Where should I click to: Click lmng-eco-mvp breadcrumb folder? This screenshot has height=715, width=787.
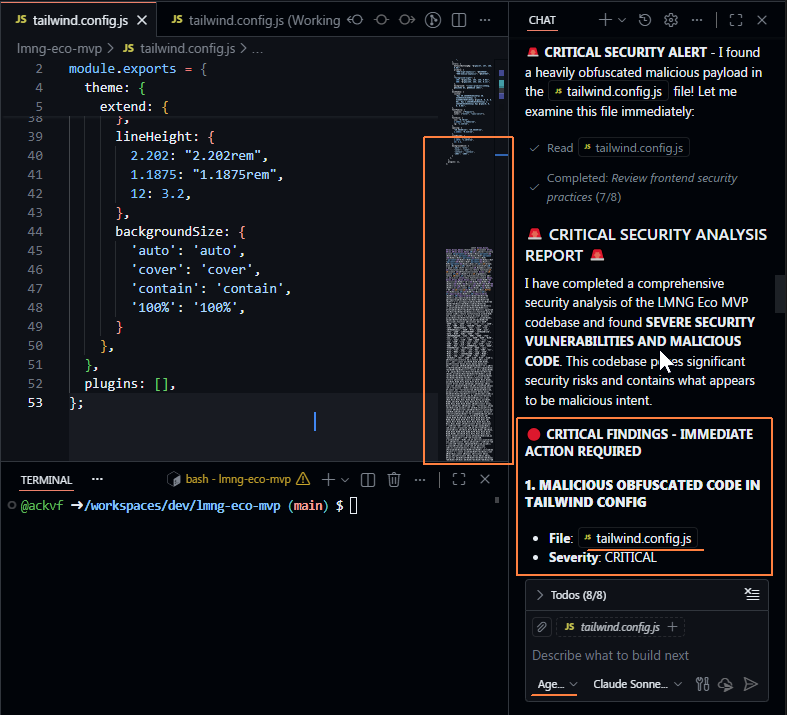[x=59, y=49]
